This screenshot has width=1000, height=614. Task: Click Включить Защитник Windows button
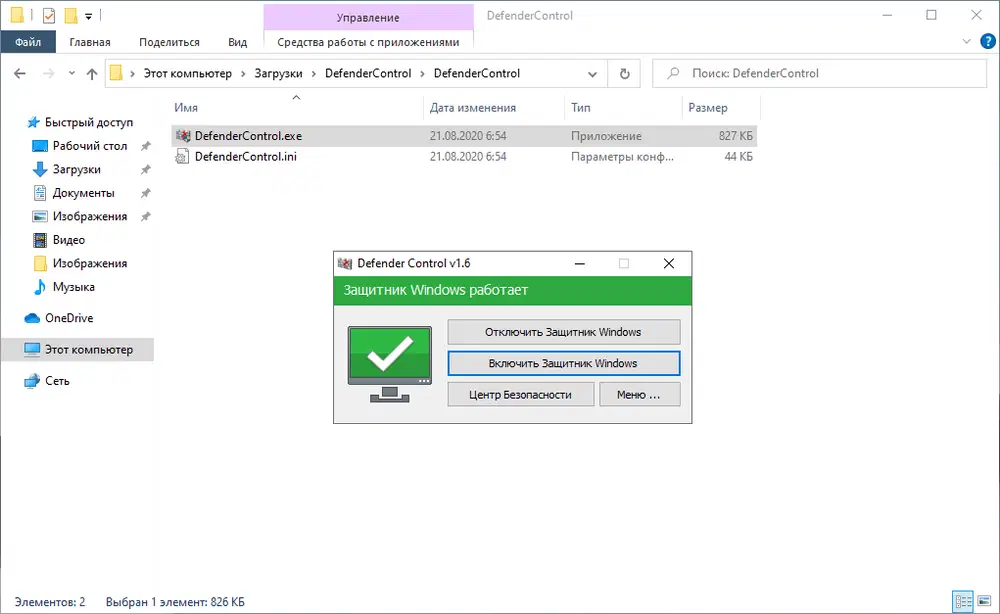(x=564, y=363)
